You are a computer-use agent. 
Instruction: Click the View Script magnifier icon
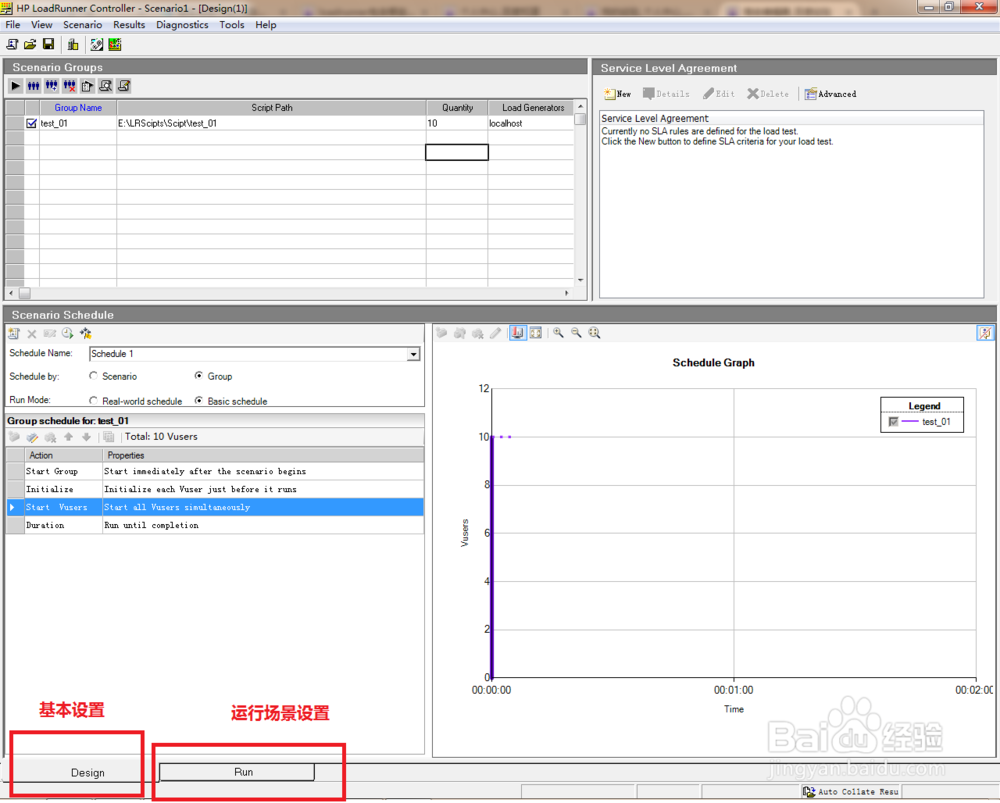(106, 85)
